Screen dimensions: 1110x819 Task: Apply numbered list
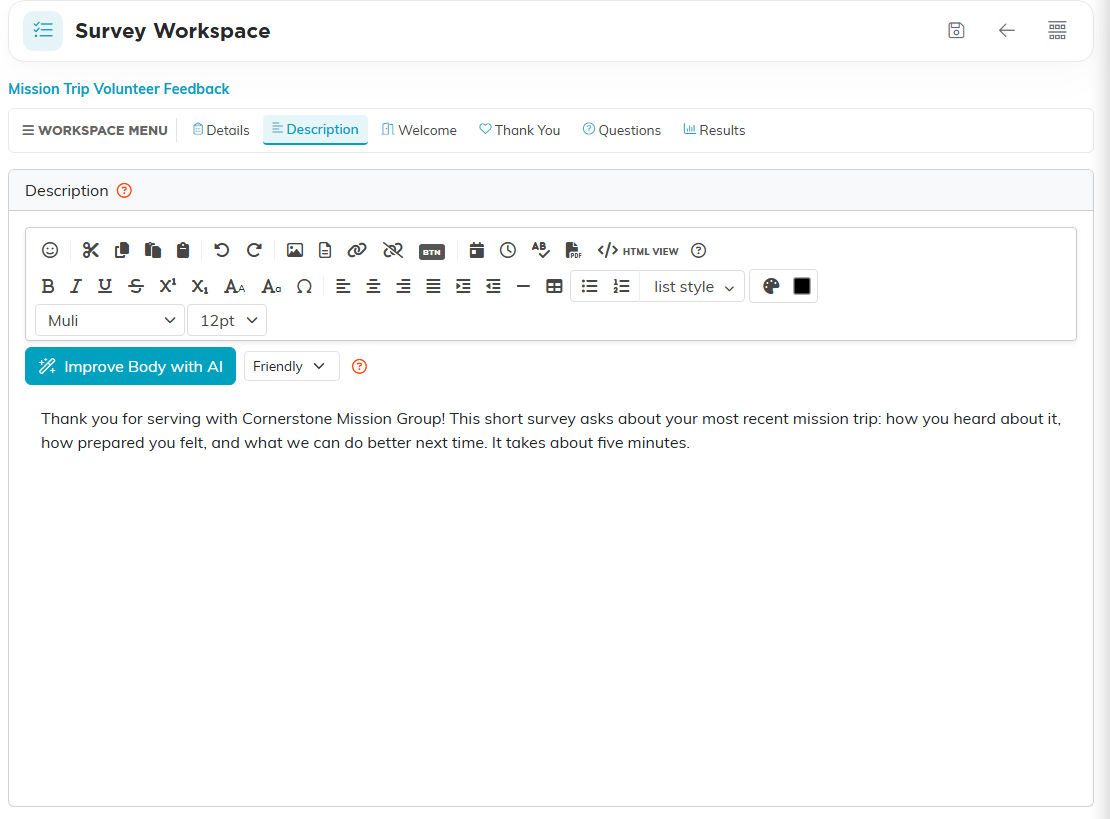click(621, 286)
